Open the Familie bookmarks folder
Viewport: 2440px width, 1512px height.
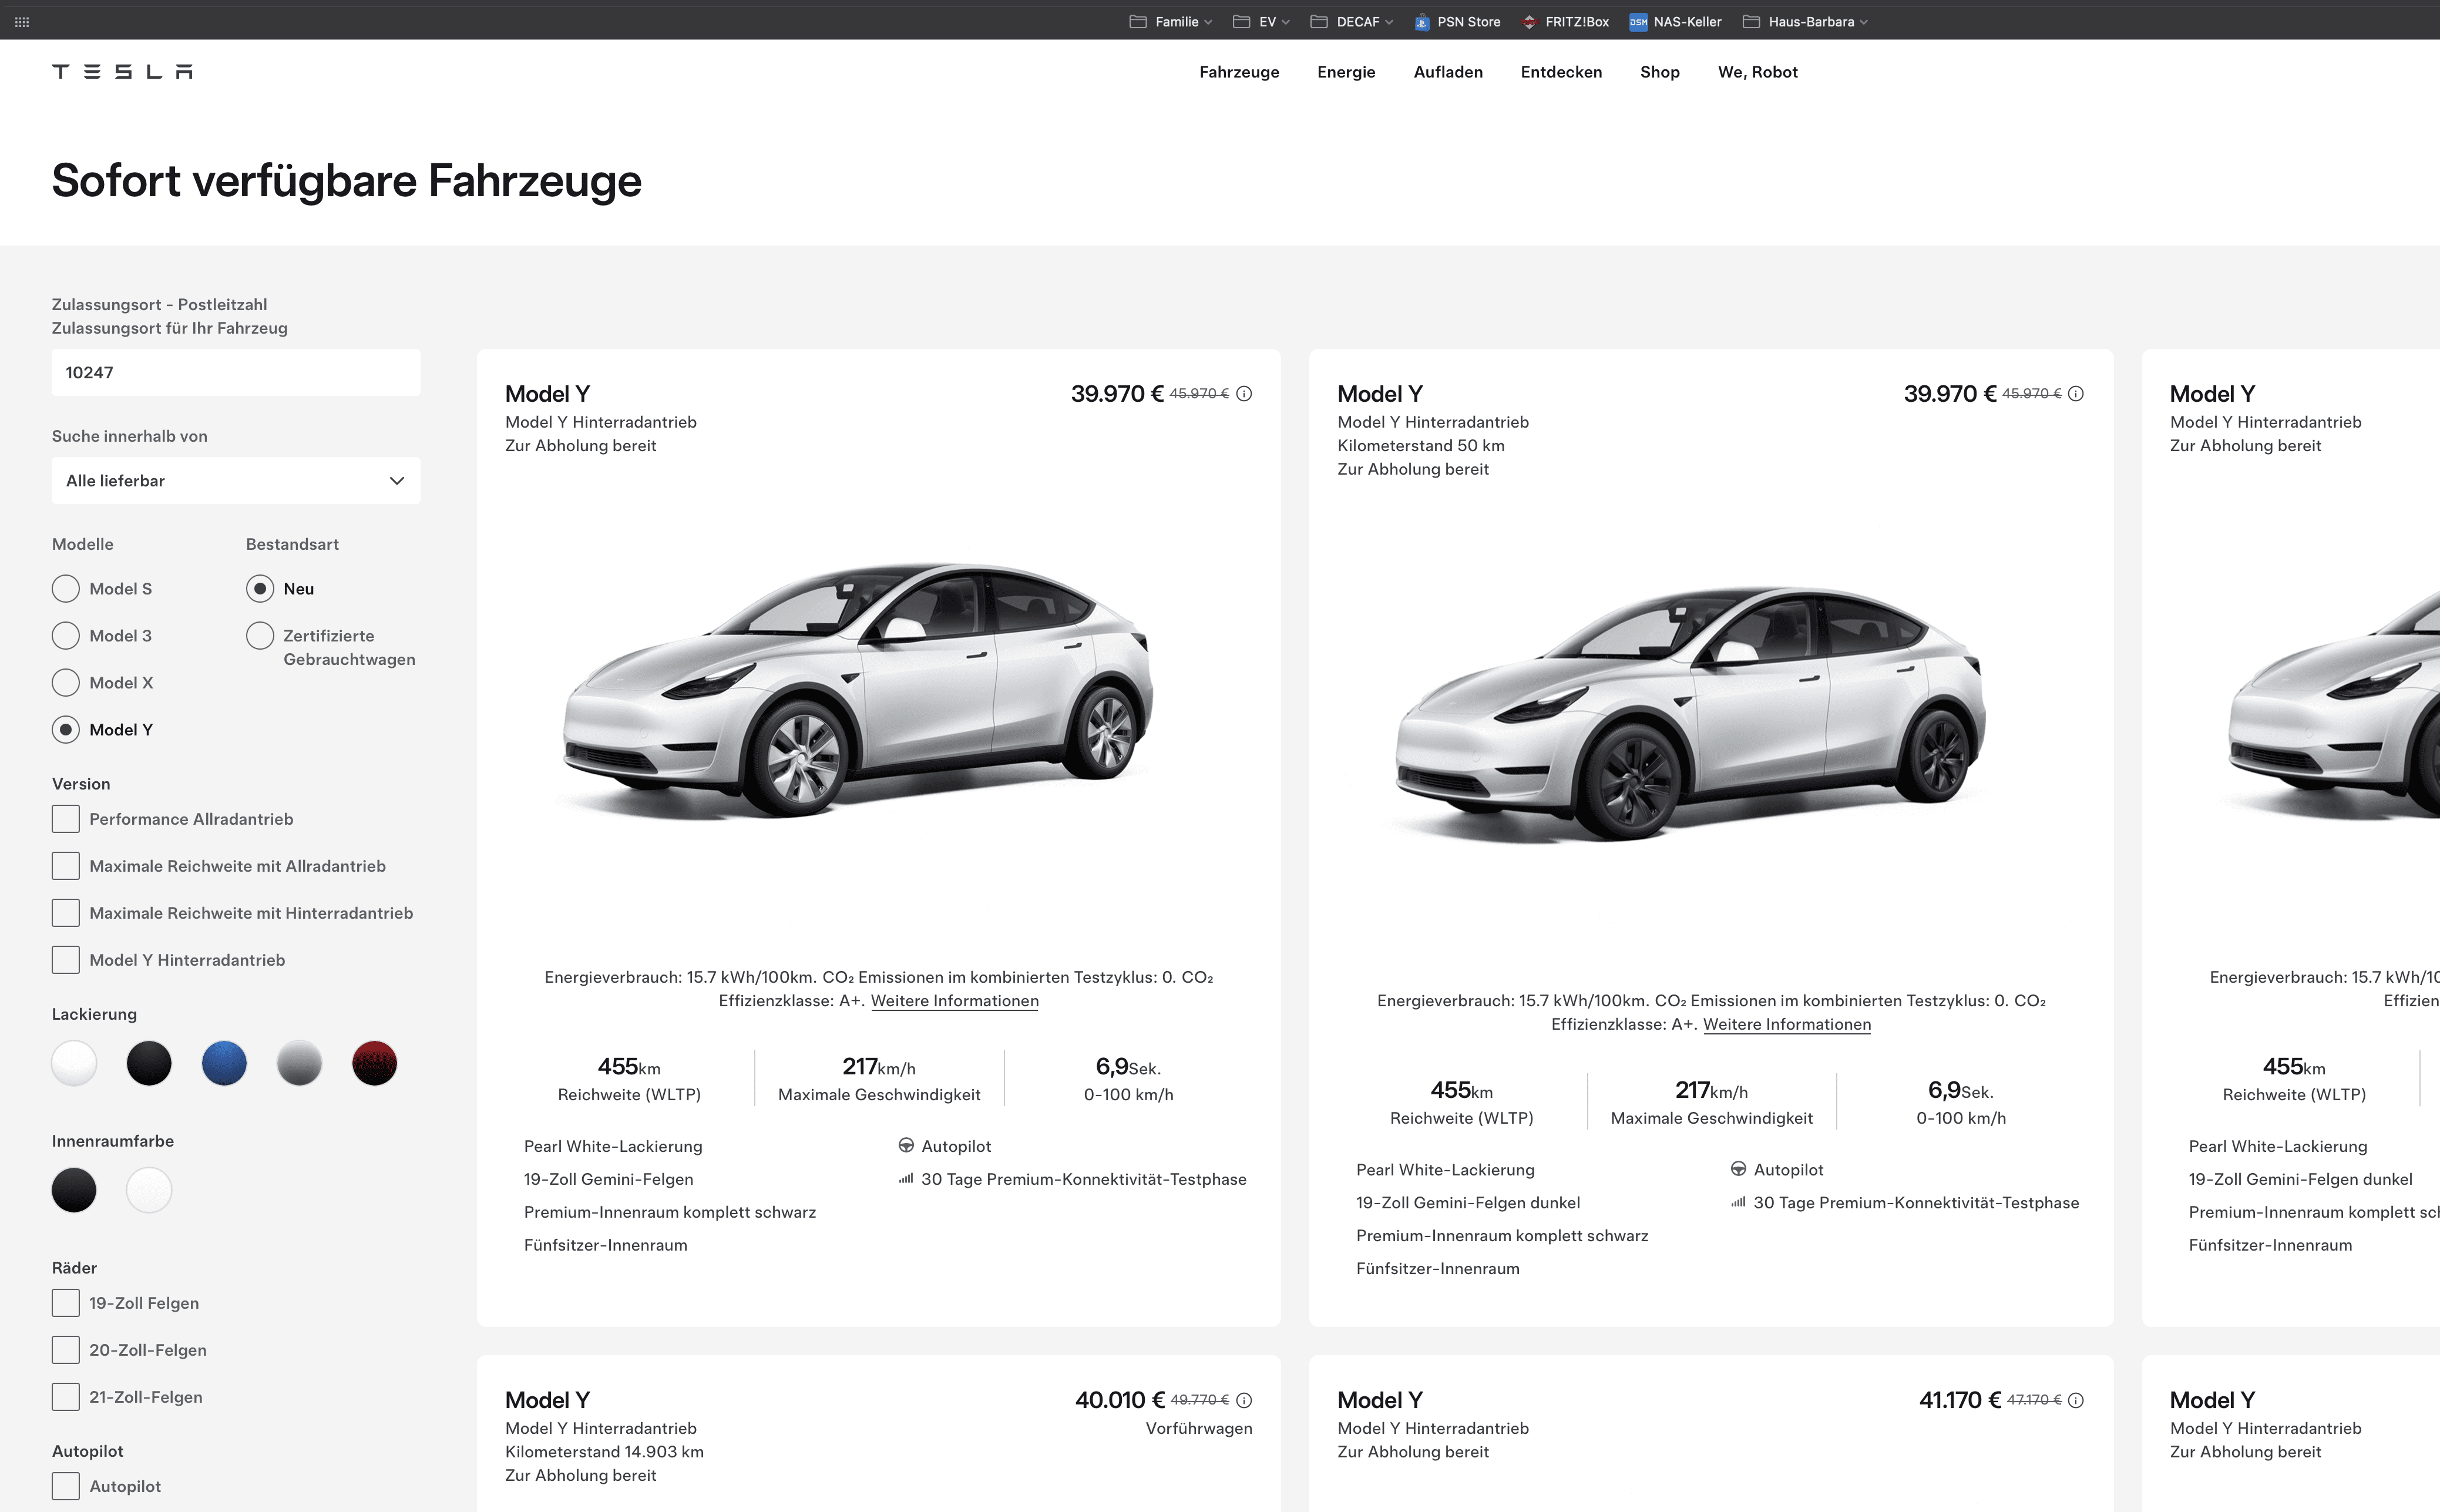point(1170,21)
